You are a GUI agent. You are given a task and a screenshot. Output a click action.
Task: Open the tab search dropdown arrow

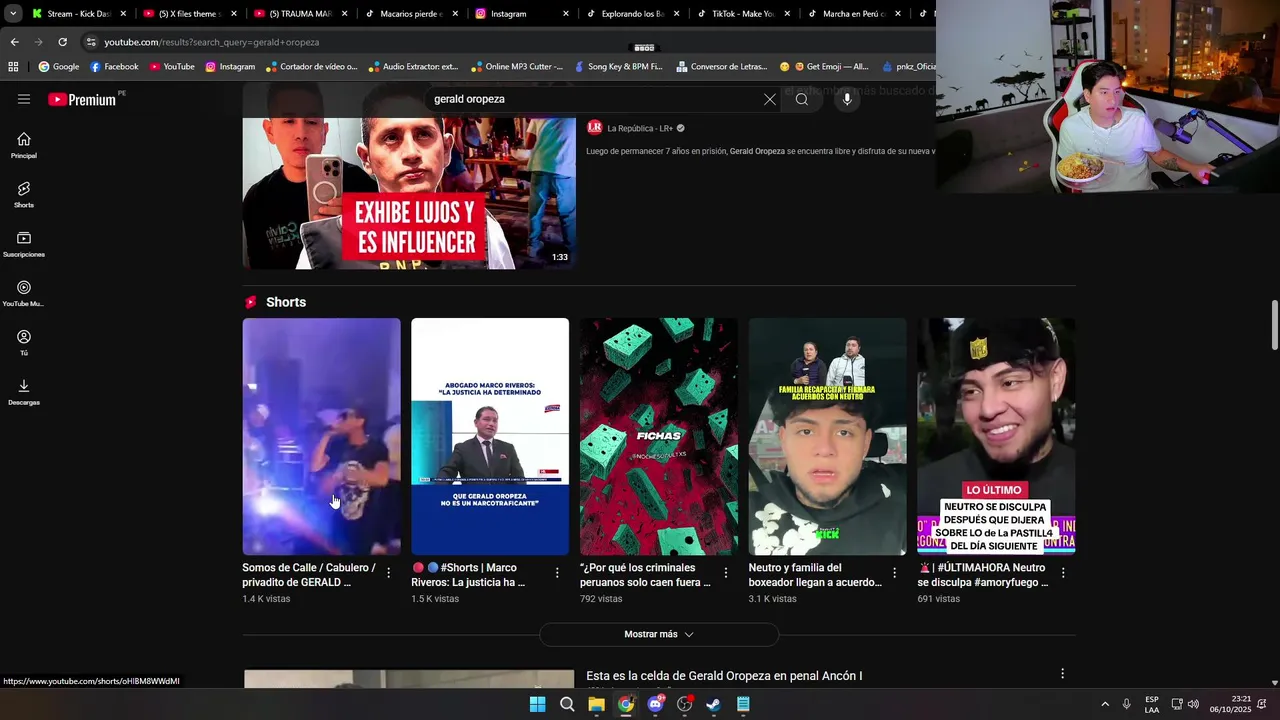click(13, 14)
